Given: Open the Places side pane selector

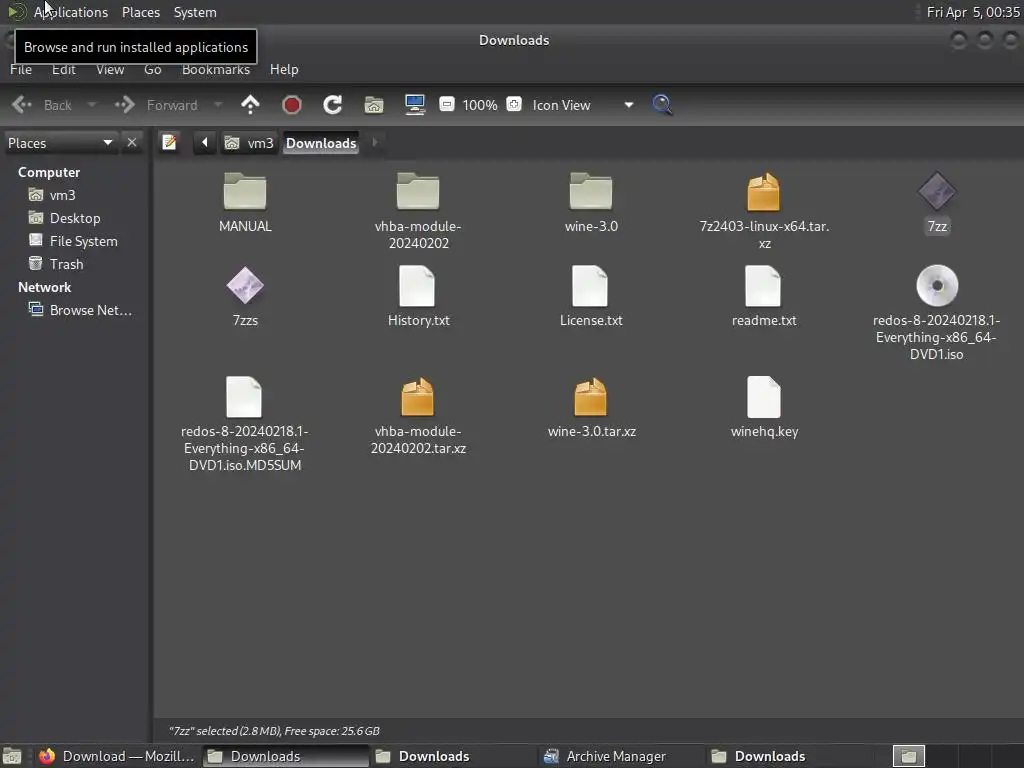Looking at the screenshot, I should pos(60,143).
